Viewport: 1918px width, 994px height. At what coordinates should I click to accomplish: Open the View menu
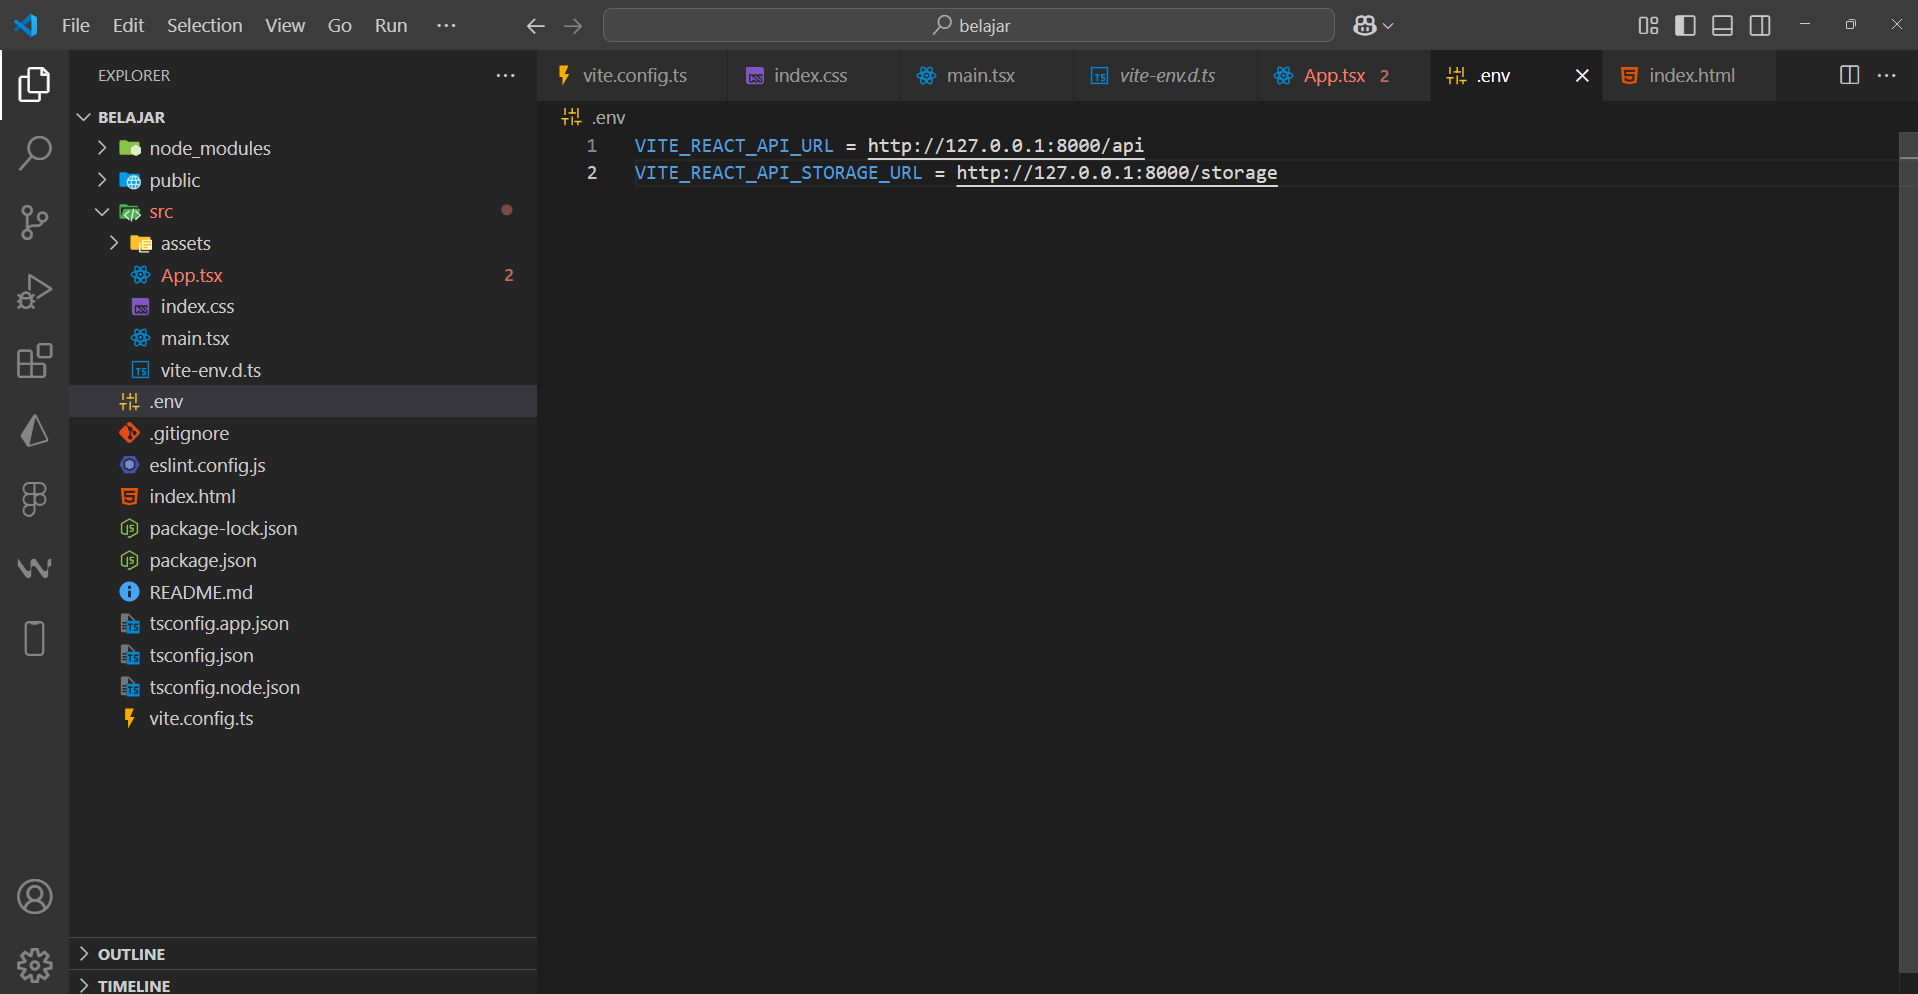[x=285, y=26]
